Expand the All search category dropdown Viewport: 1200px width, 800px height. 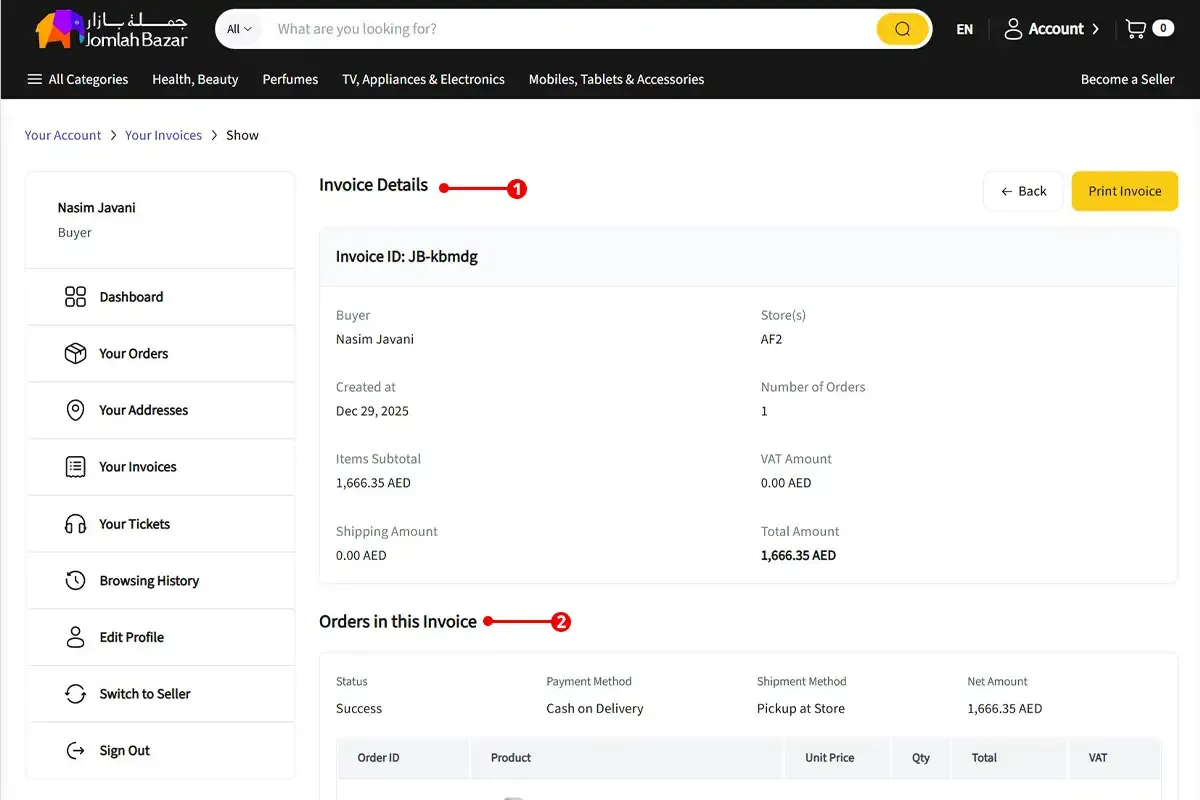[239, 29]
